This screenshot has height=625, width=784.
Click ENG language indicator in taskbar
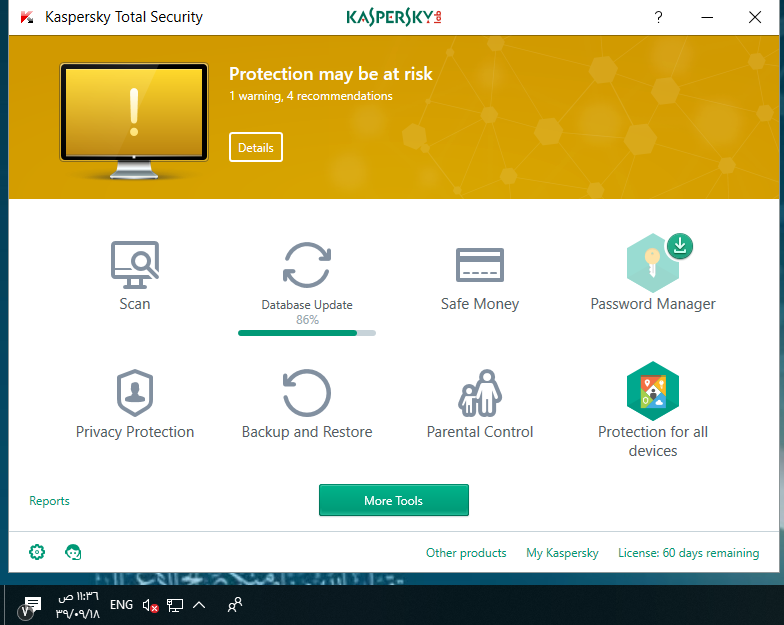tap(122, 604)
